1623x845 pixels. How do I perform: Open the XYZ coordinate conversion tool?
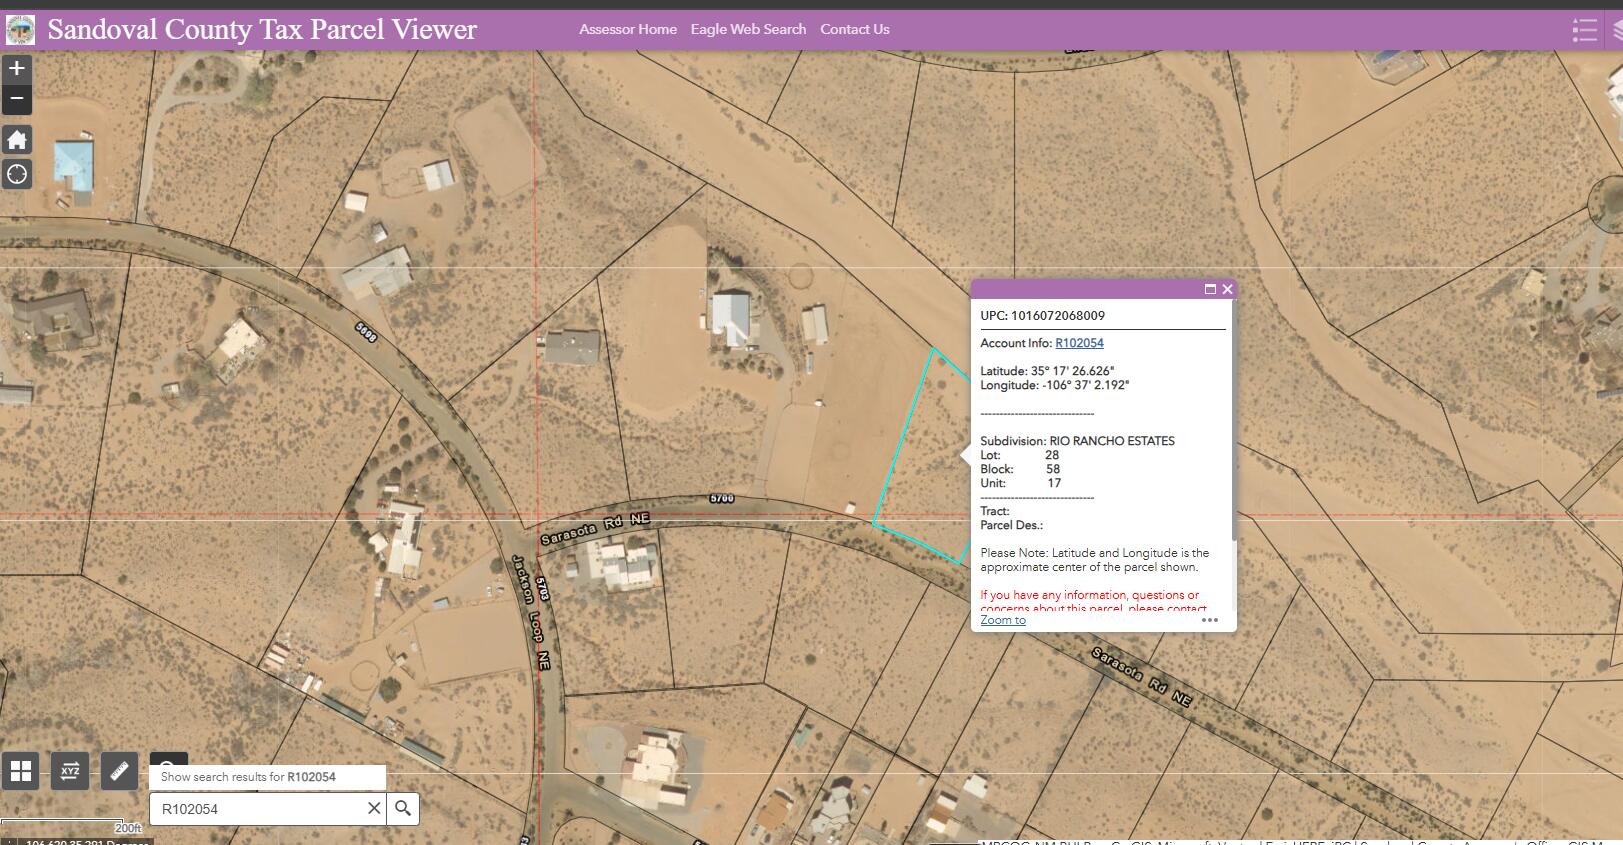click(x=70, y=771)
